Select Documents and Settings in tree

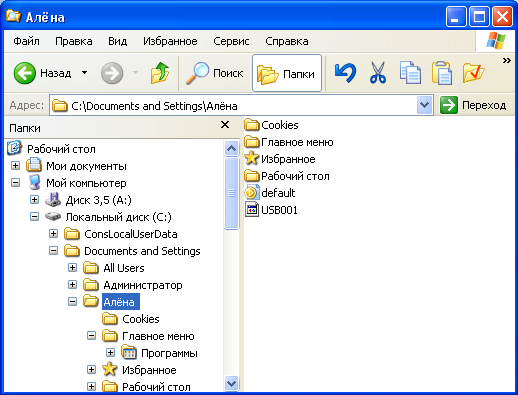(142, 251)
